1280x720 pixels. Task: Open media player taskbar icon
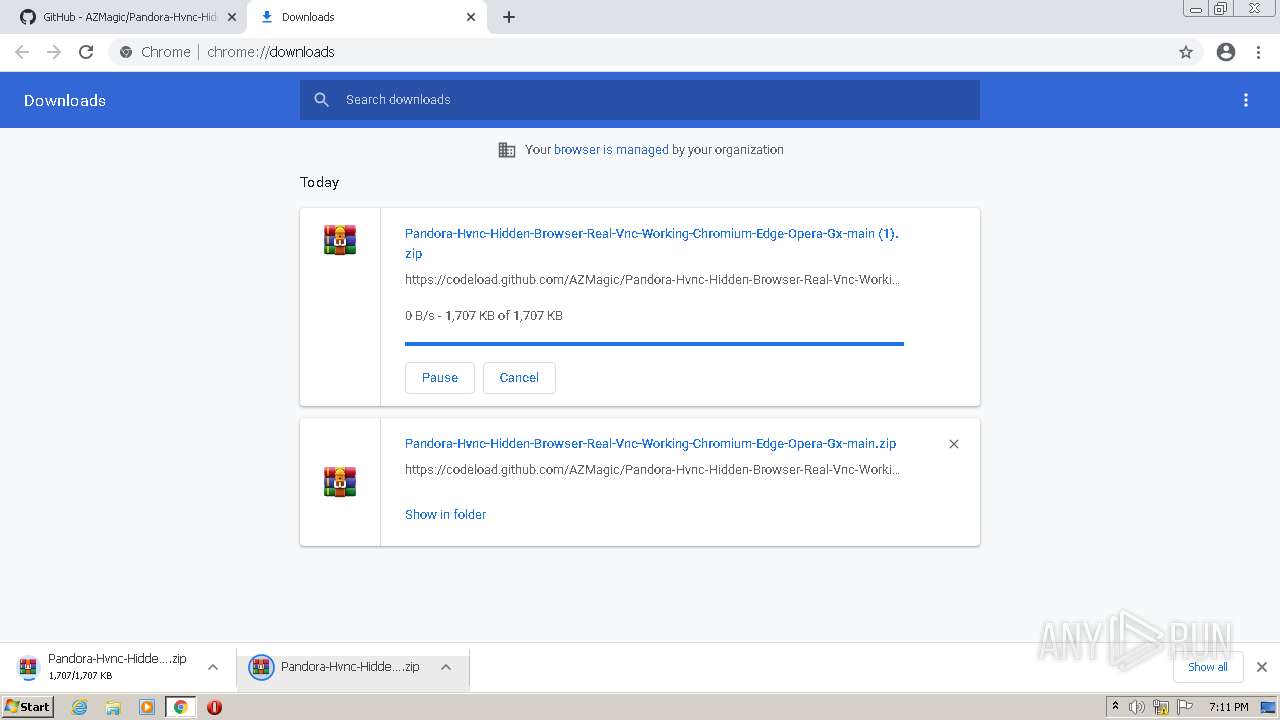(146, 707)
